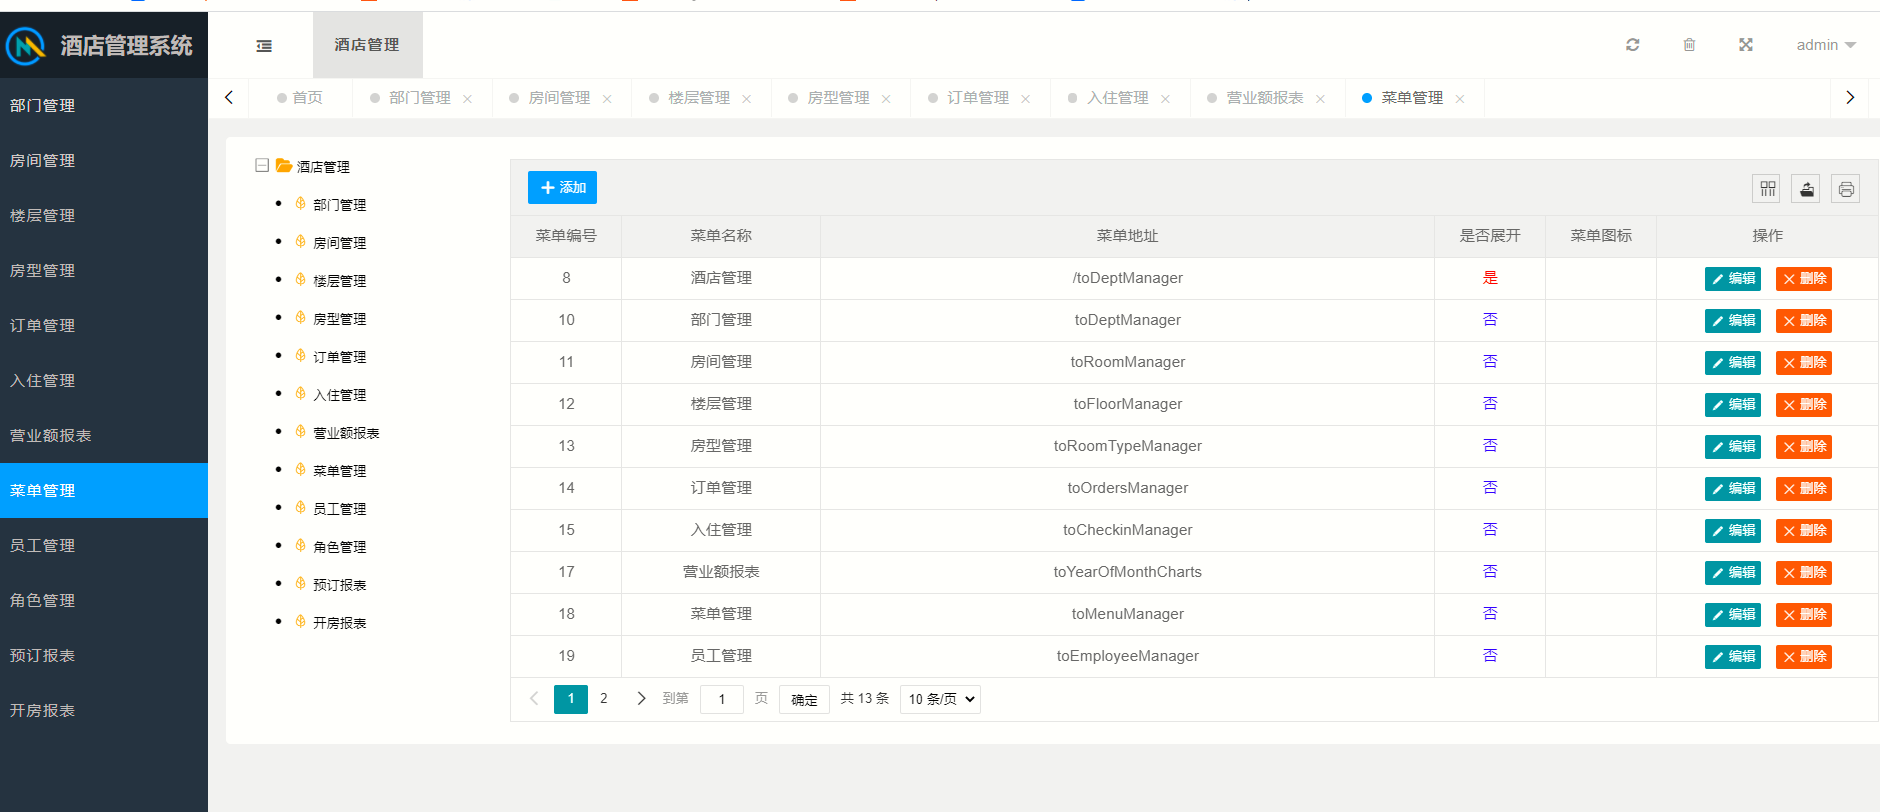Open 员工管理 in the sidebar

104,545
